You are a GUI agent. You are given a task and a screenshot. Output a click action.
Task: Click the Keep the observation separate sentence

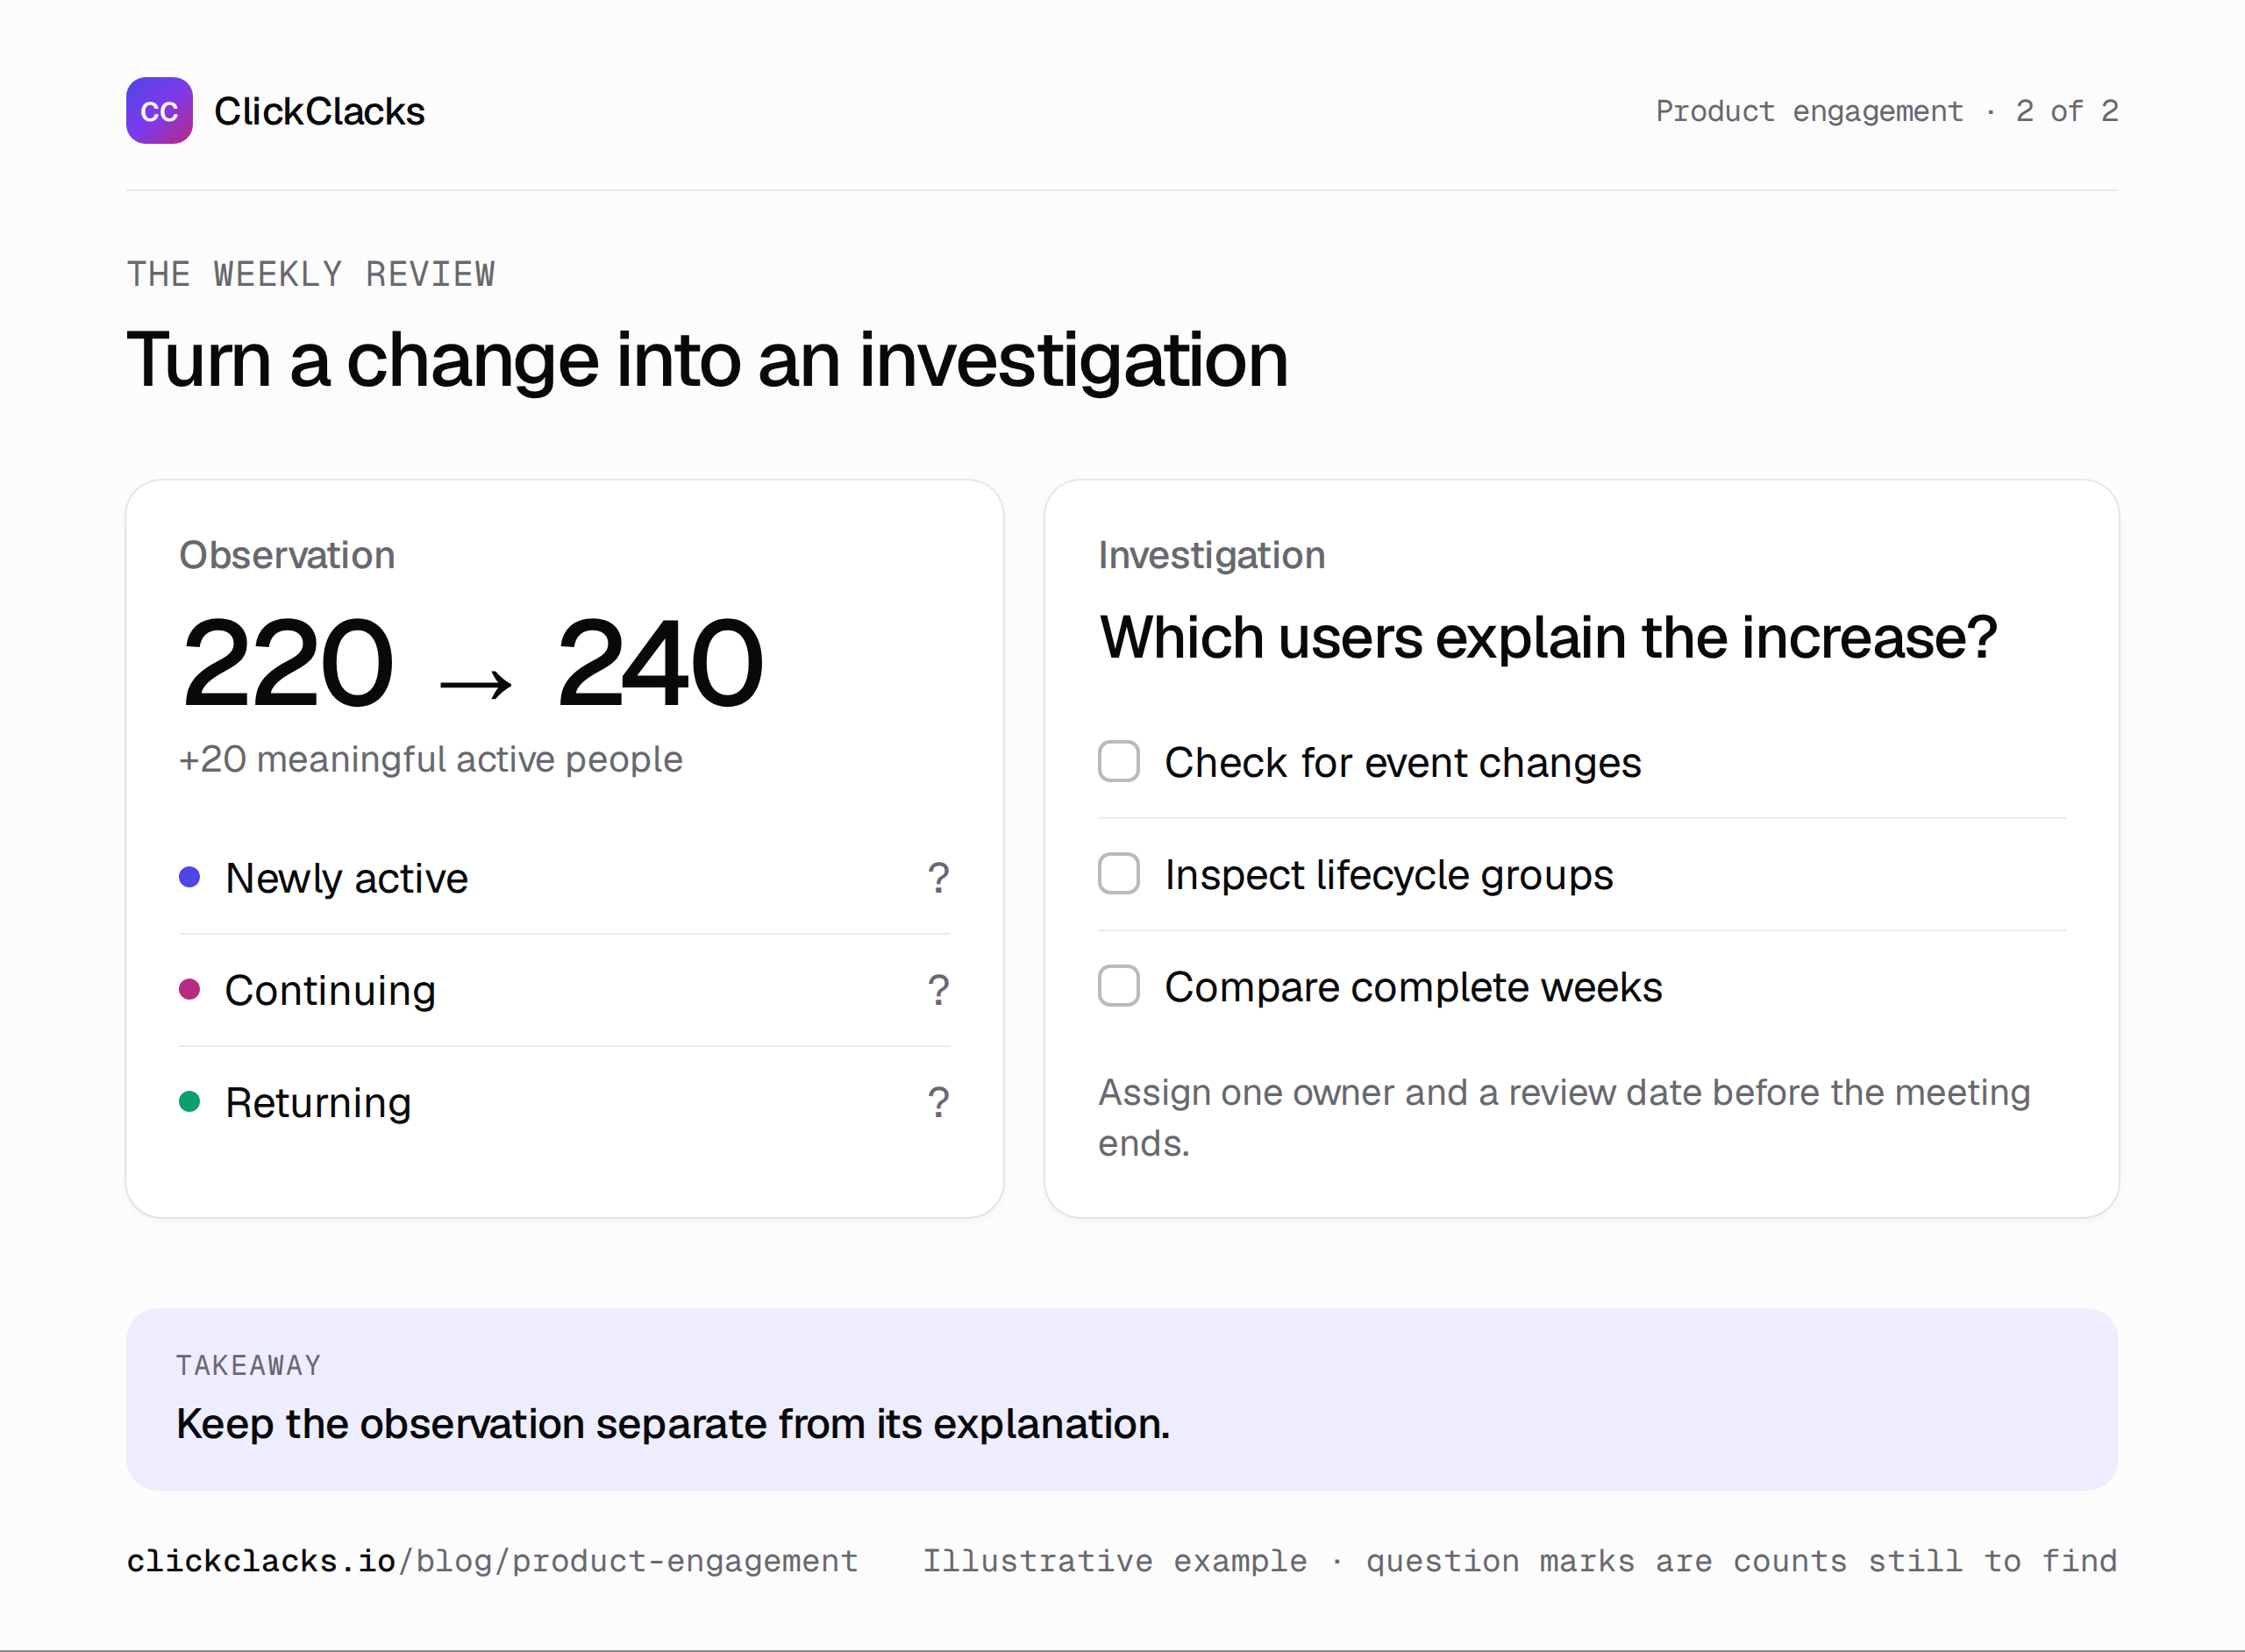tap(673, 1424)
